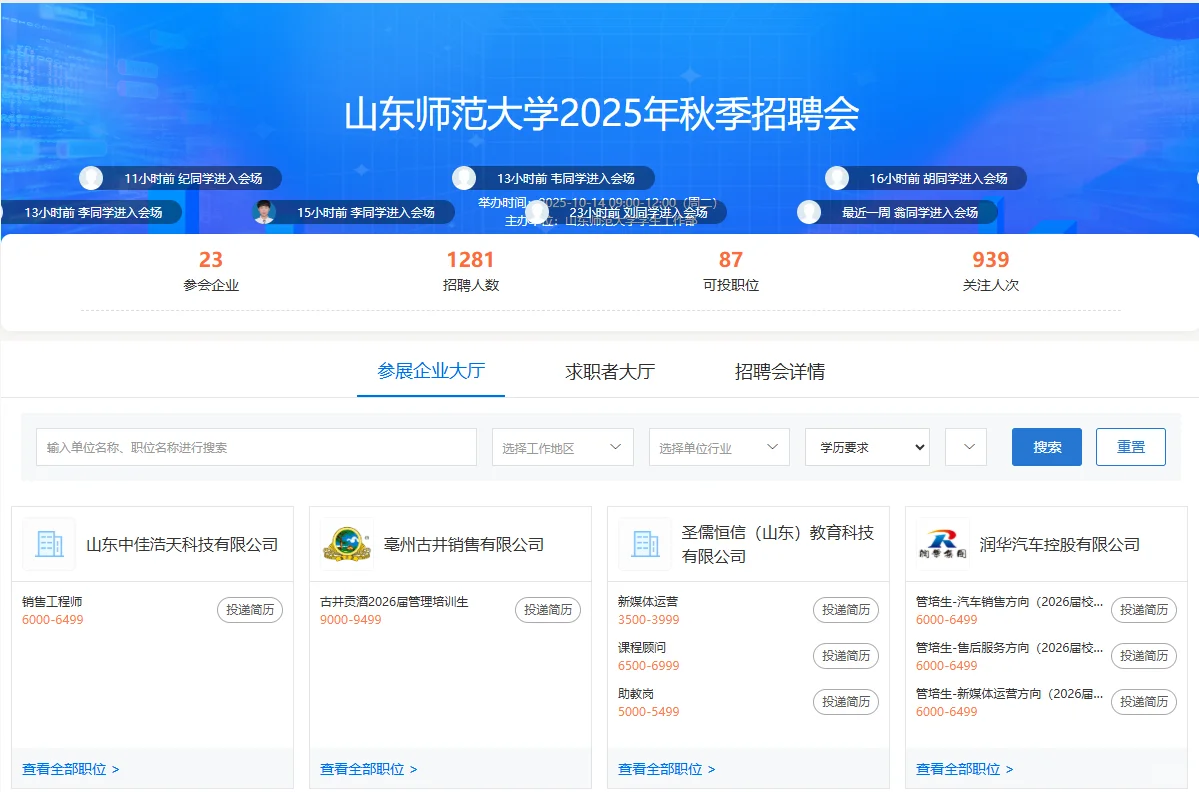Screen dimensions: 1199x792
Task: Click salary 9000-9499 under 古井贡酒
Action: (350, 620)
